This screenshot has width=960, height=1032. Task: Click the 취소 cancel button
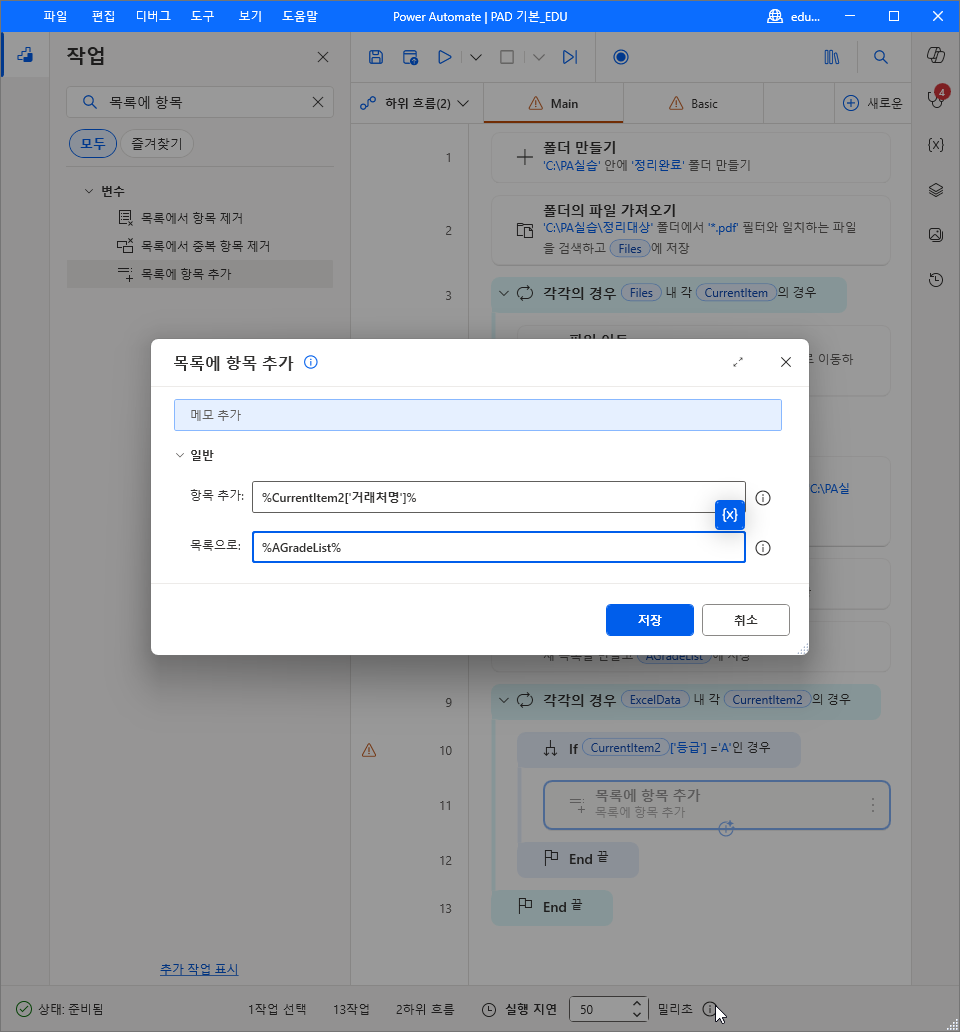pyautogui.click(x=745, y=620)
